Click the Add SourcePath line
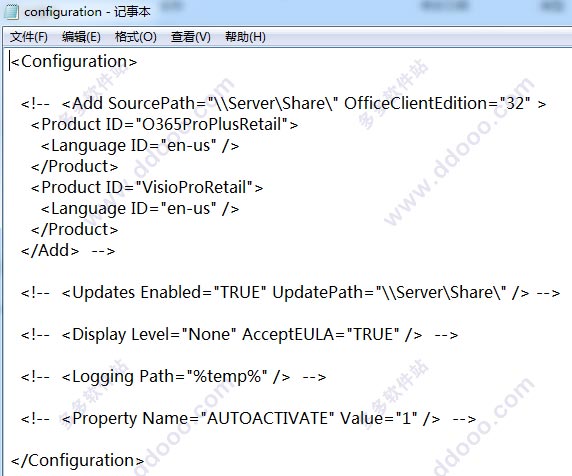572x476 pixels. [x=283, y=104]
